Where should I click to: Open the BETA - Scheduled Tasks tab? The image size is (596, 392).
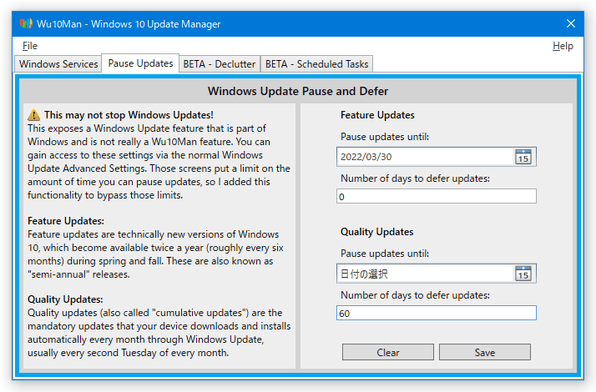coord(317,64)
